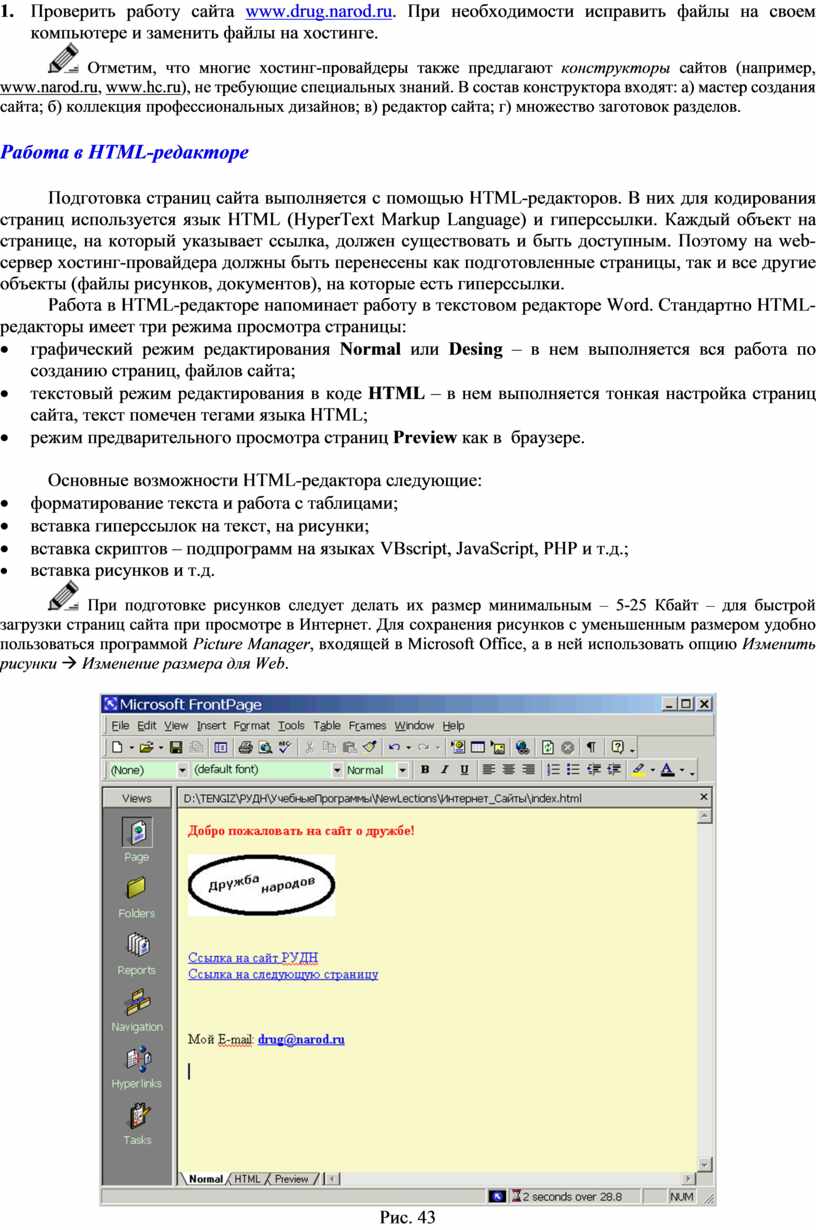The width and height of the screenshot is (816, 1230).
Task: Expand the highlight color dropdown arrow
Action: click(652, 770)
